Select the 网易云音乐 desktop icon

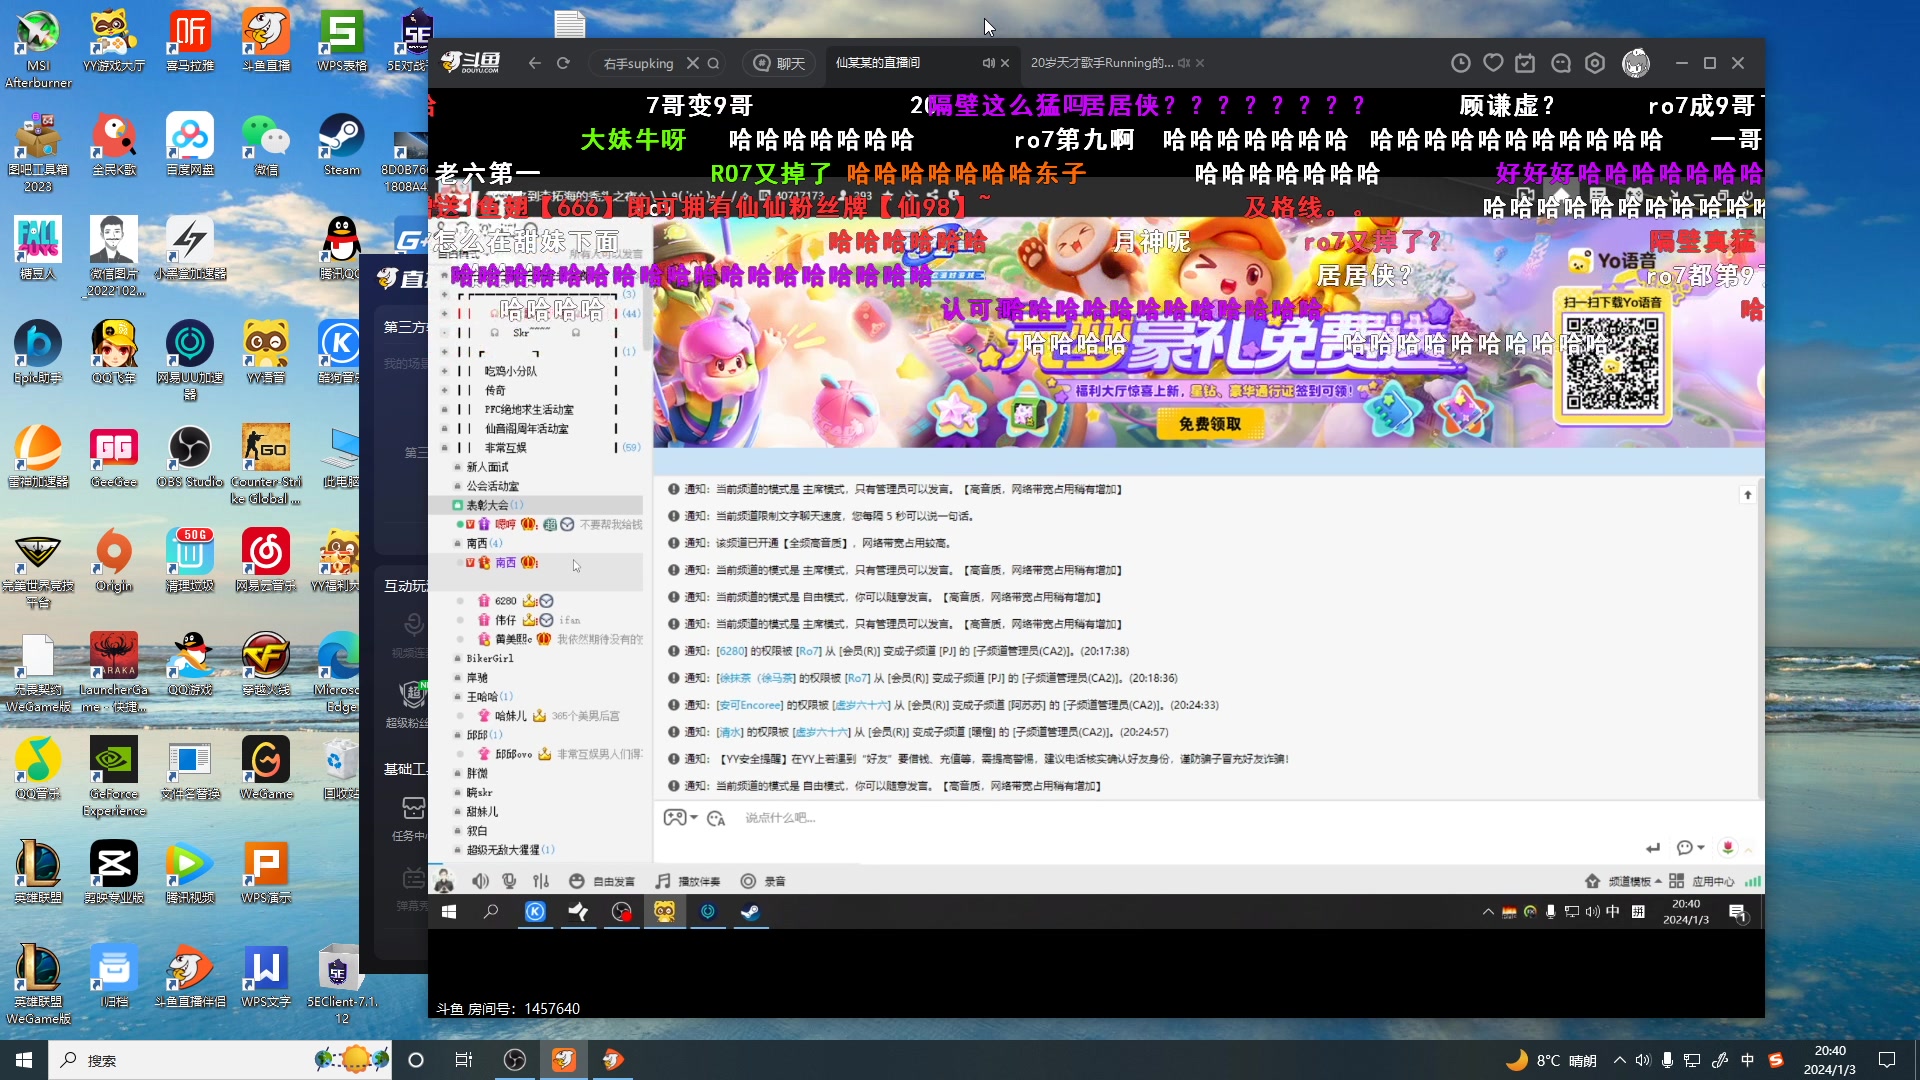(x=266, y=560)
